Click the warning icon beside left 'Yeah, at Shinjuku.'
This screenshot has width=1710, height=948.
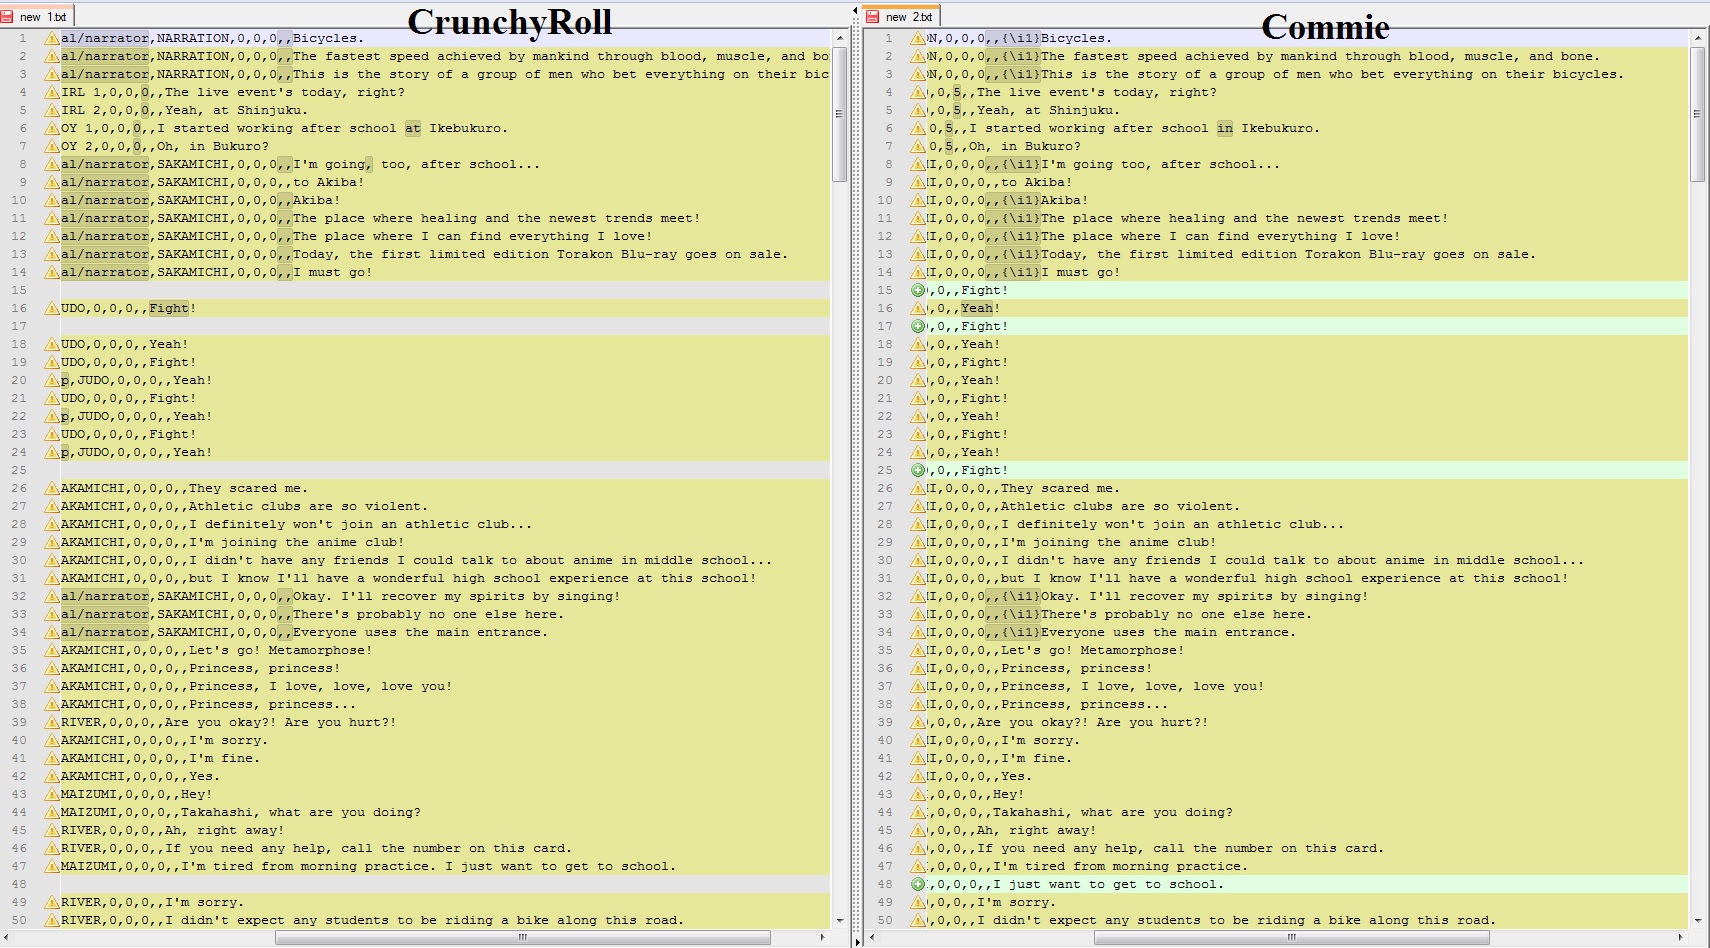coord(52,110)
